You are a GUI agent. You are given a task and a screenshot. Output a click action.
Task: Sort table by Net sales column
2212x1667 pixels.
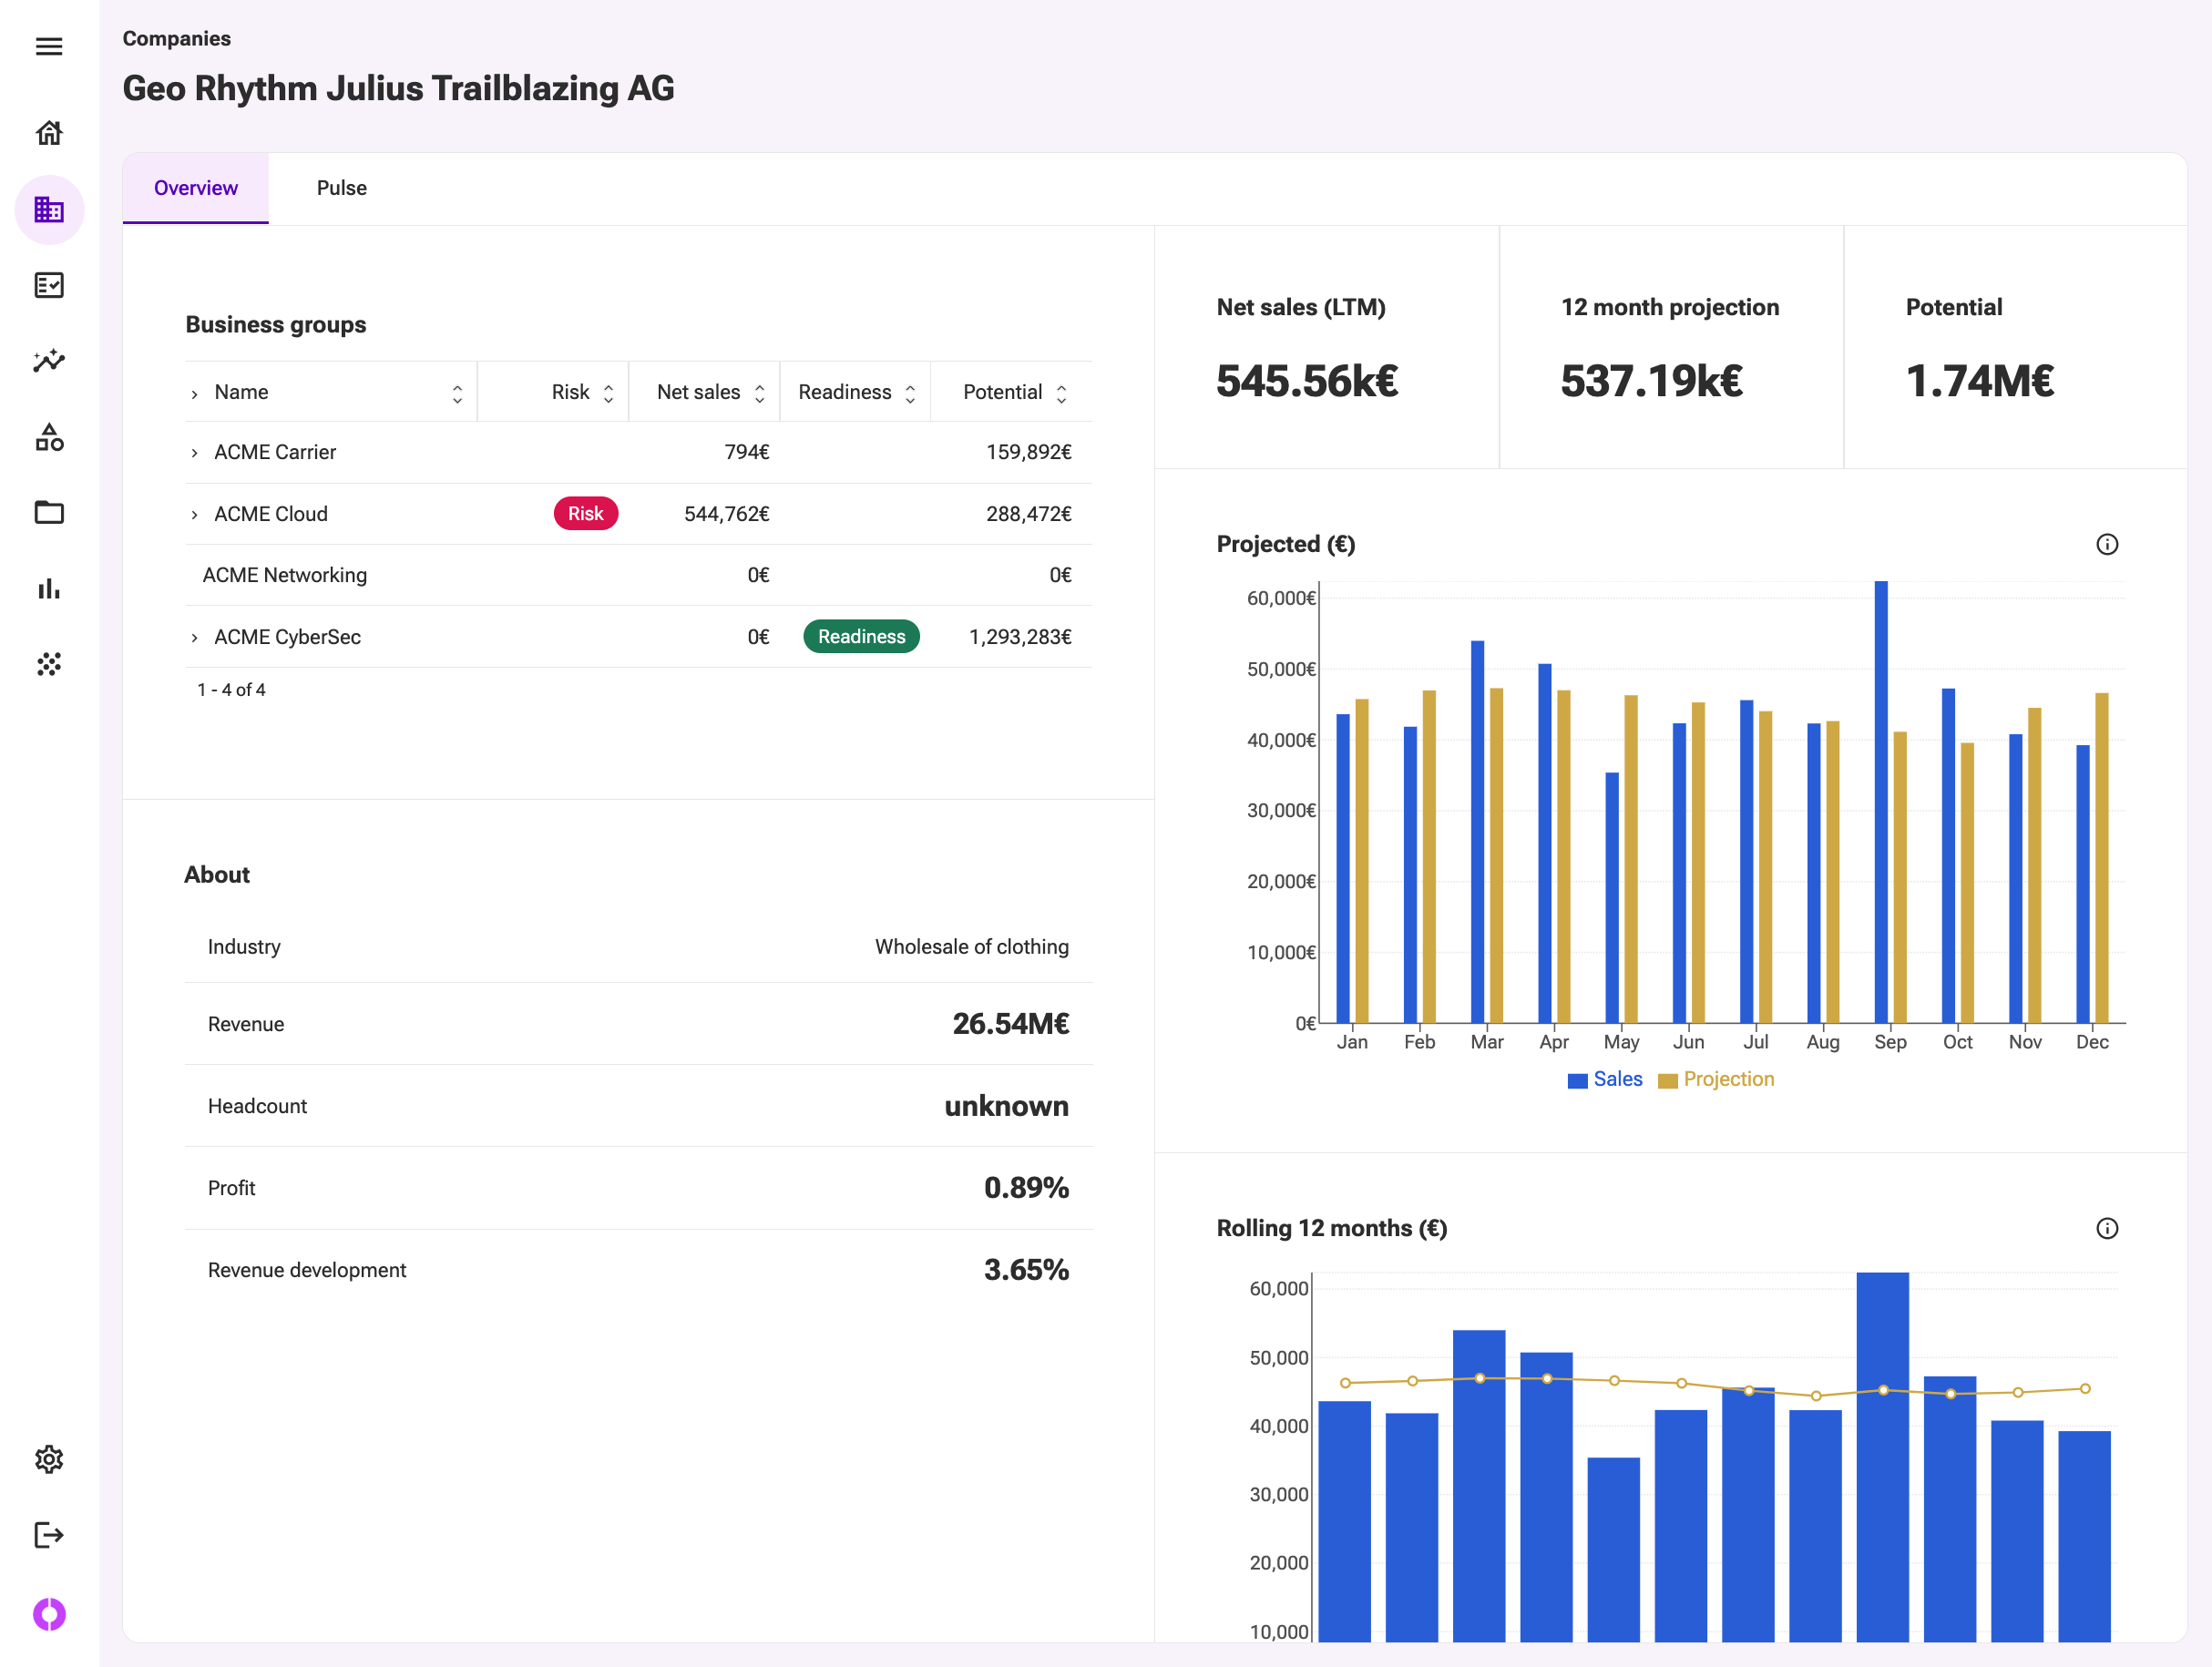pyautogui.click(x=760, y=393)
